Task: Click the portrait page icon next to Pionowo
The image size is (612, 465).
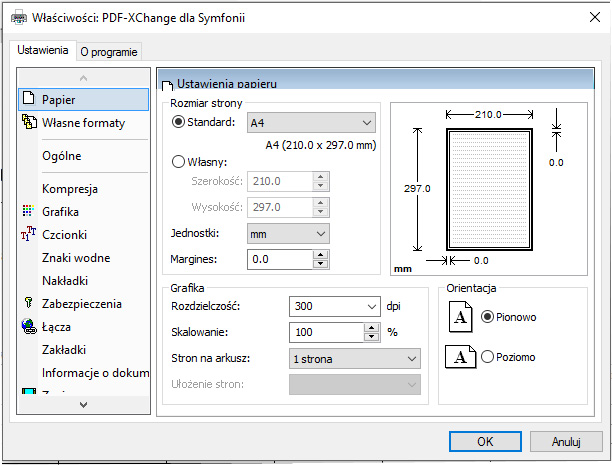Action: coord(460,317)
